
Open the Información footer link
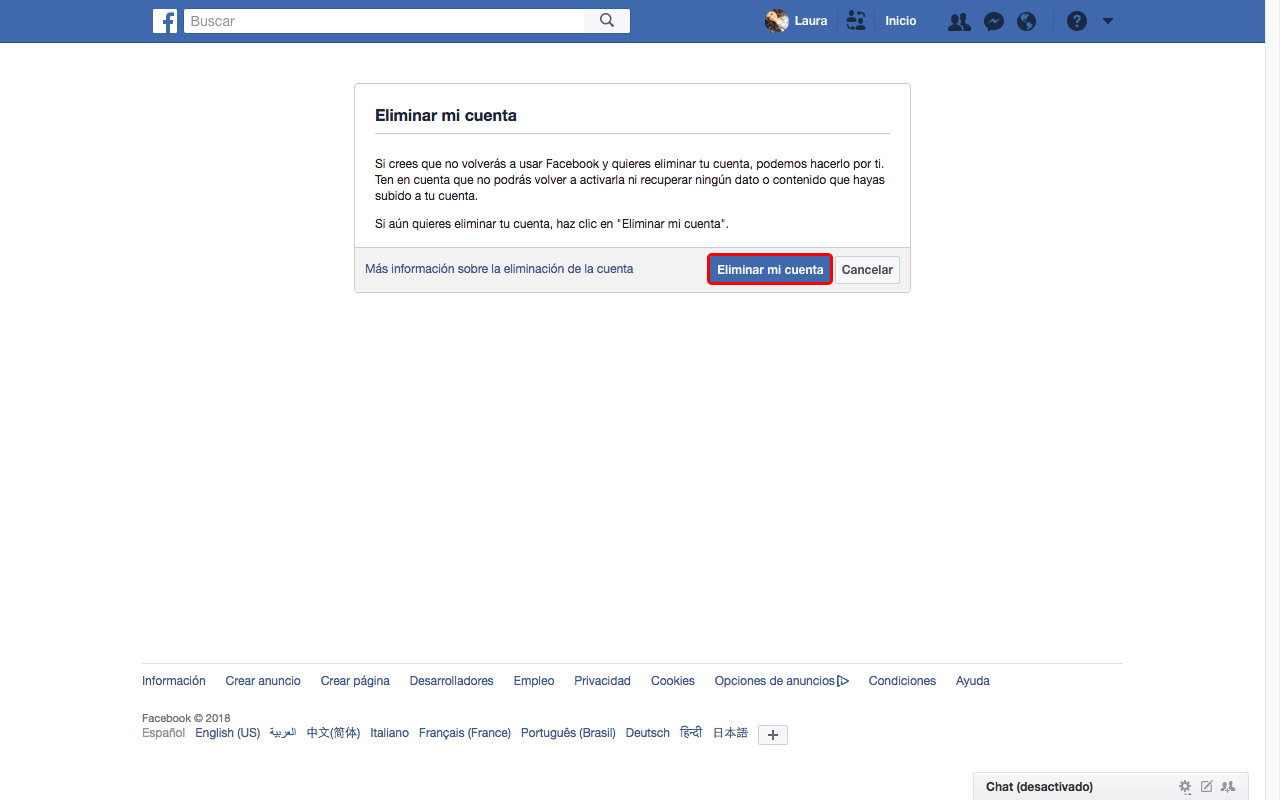click(x=174, y=681)
